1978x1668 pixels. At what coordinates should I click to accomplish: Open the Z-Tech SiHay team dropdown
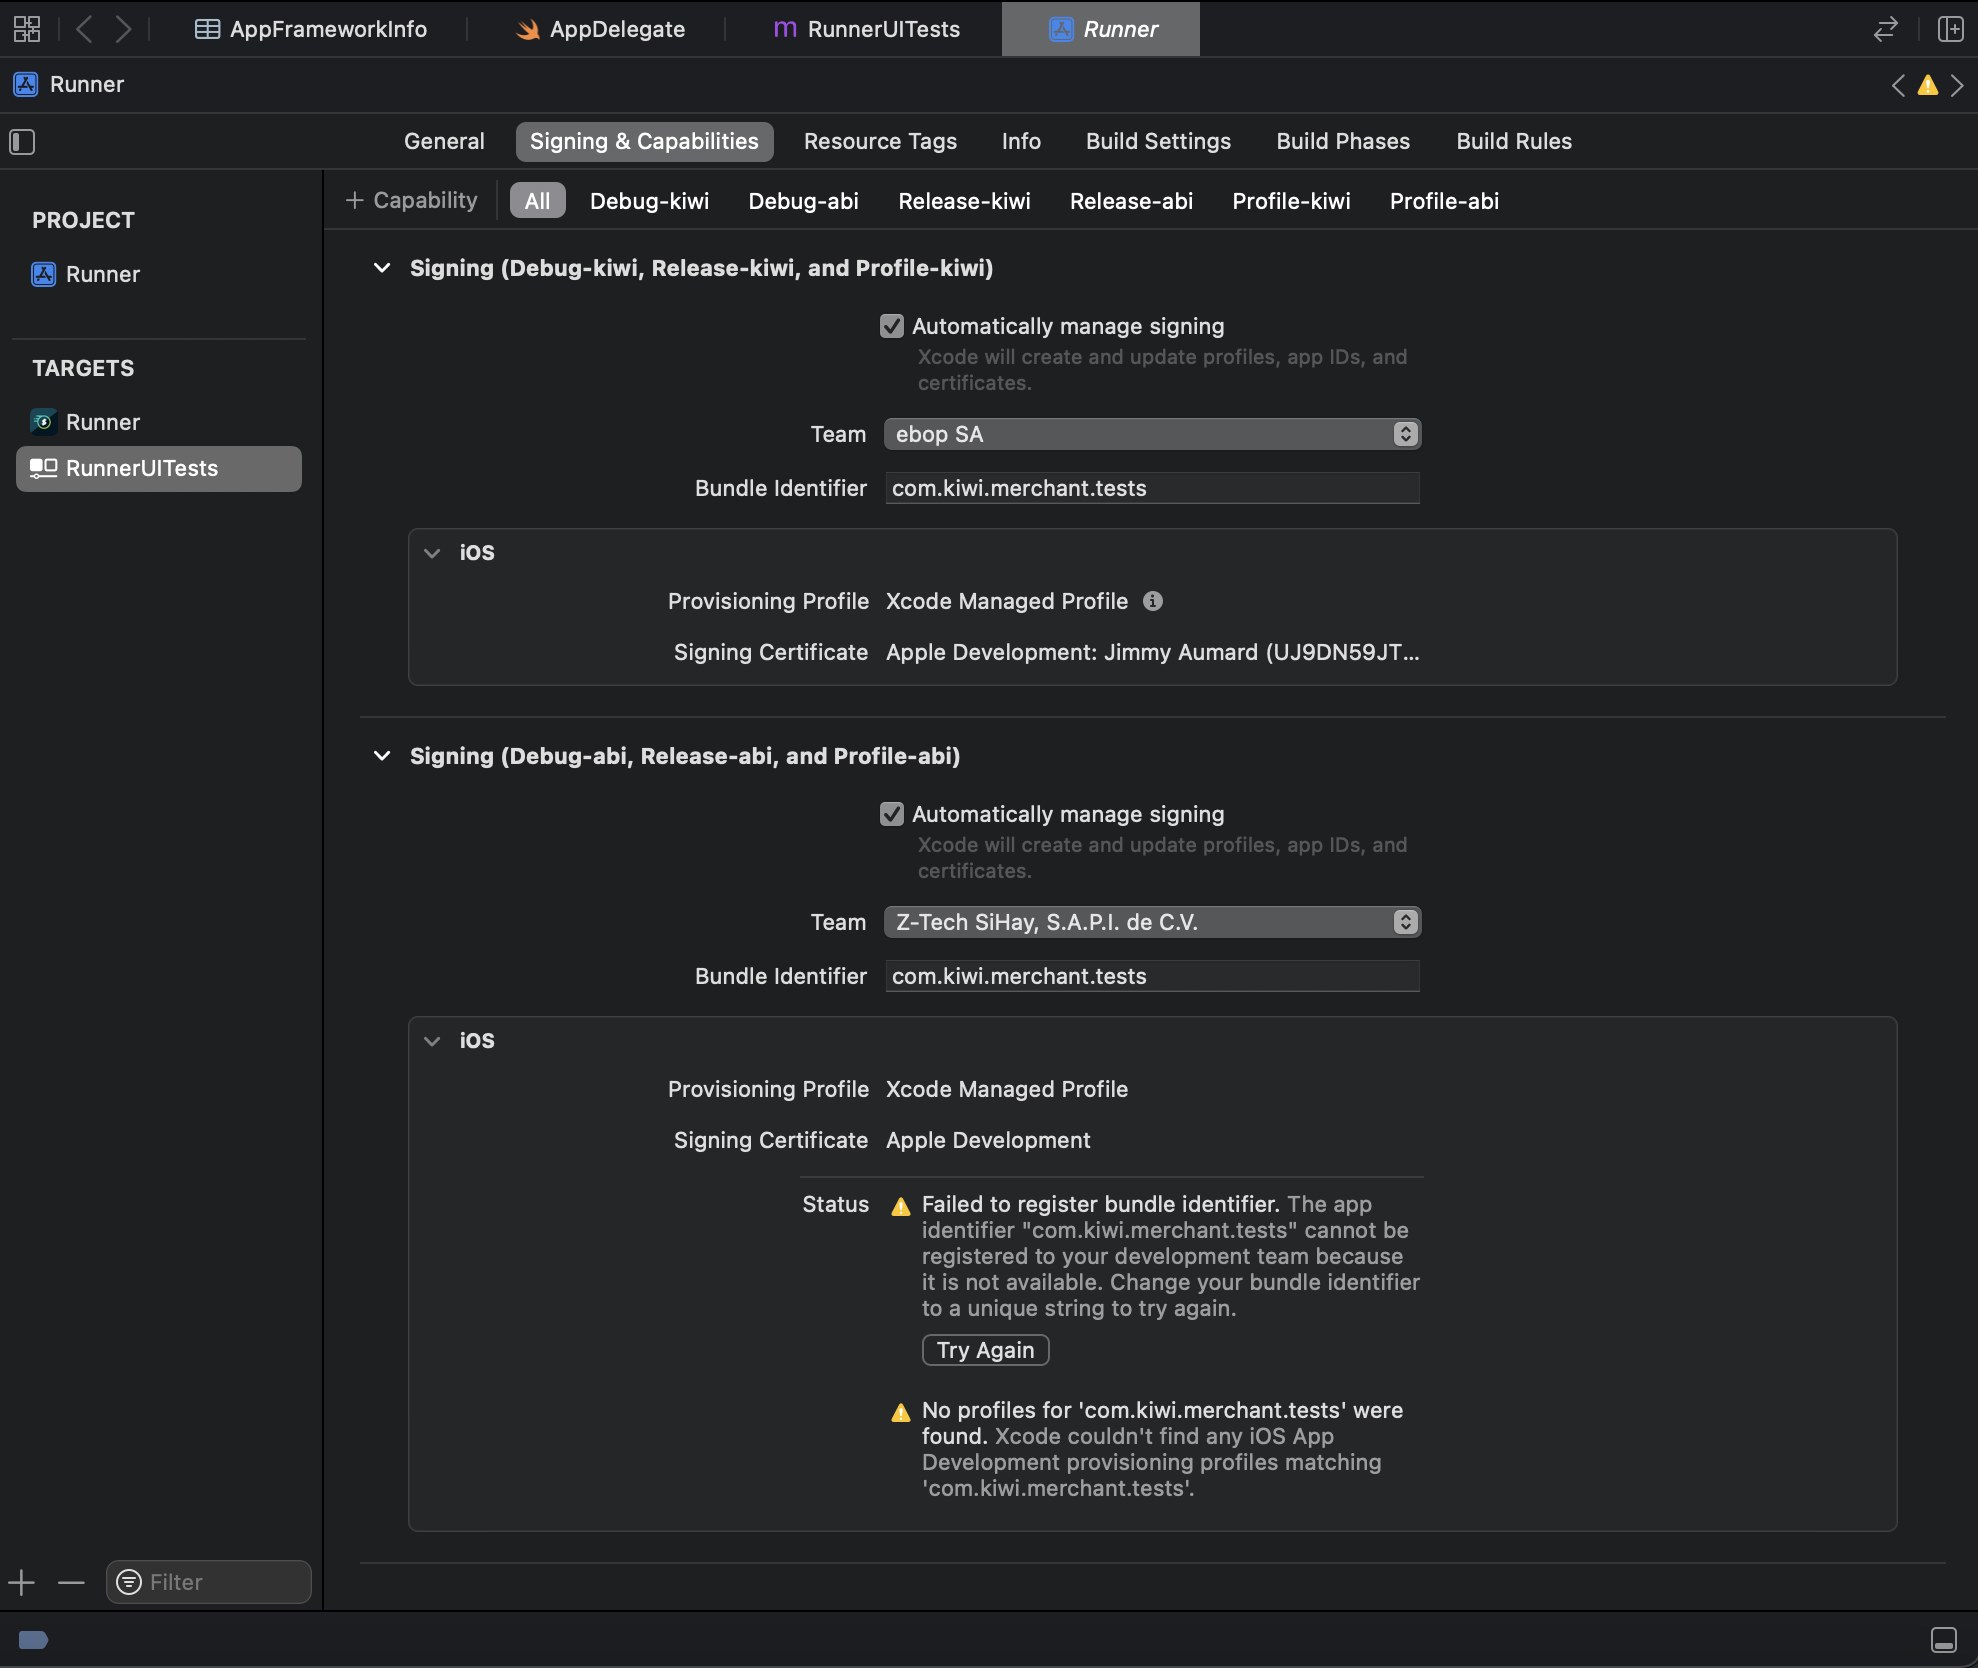pyautogui.click(x=1152, y=922)
